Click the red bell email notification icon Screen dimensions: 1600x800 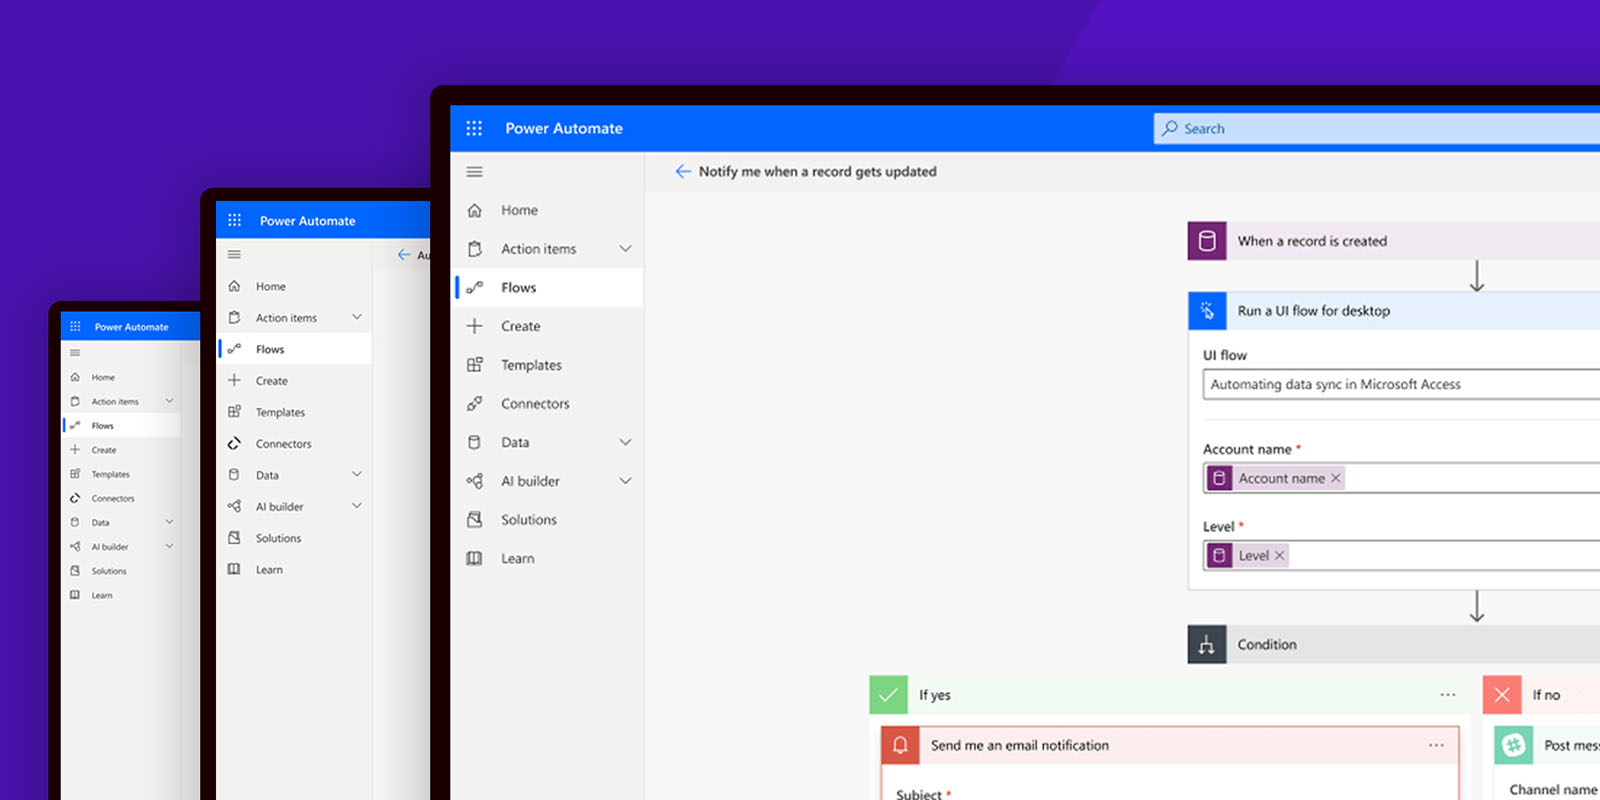(900, 746)
